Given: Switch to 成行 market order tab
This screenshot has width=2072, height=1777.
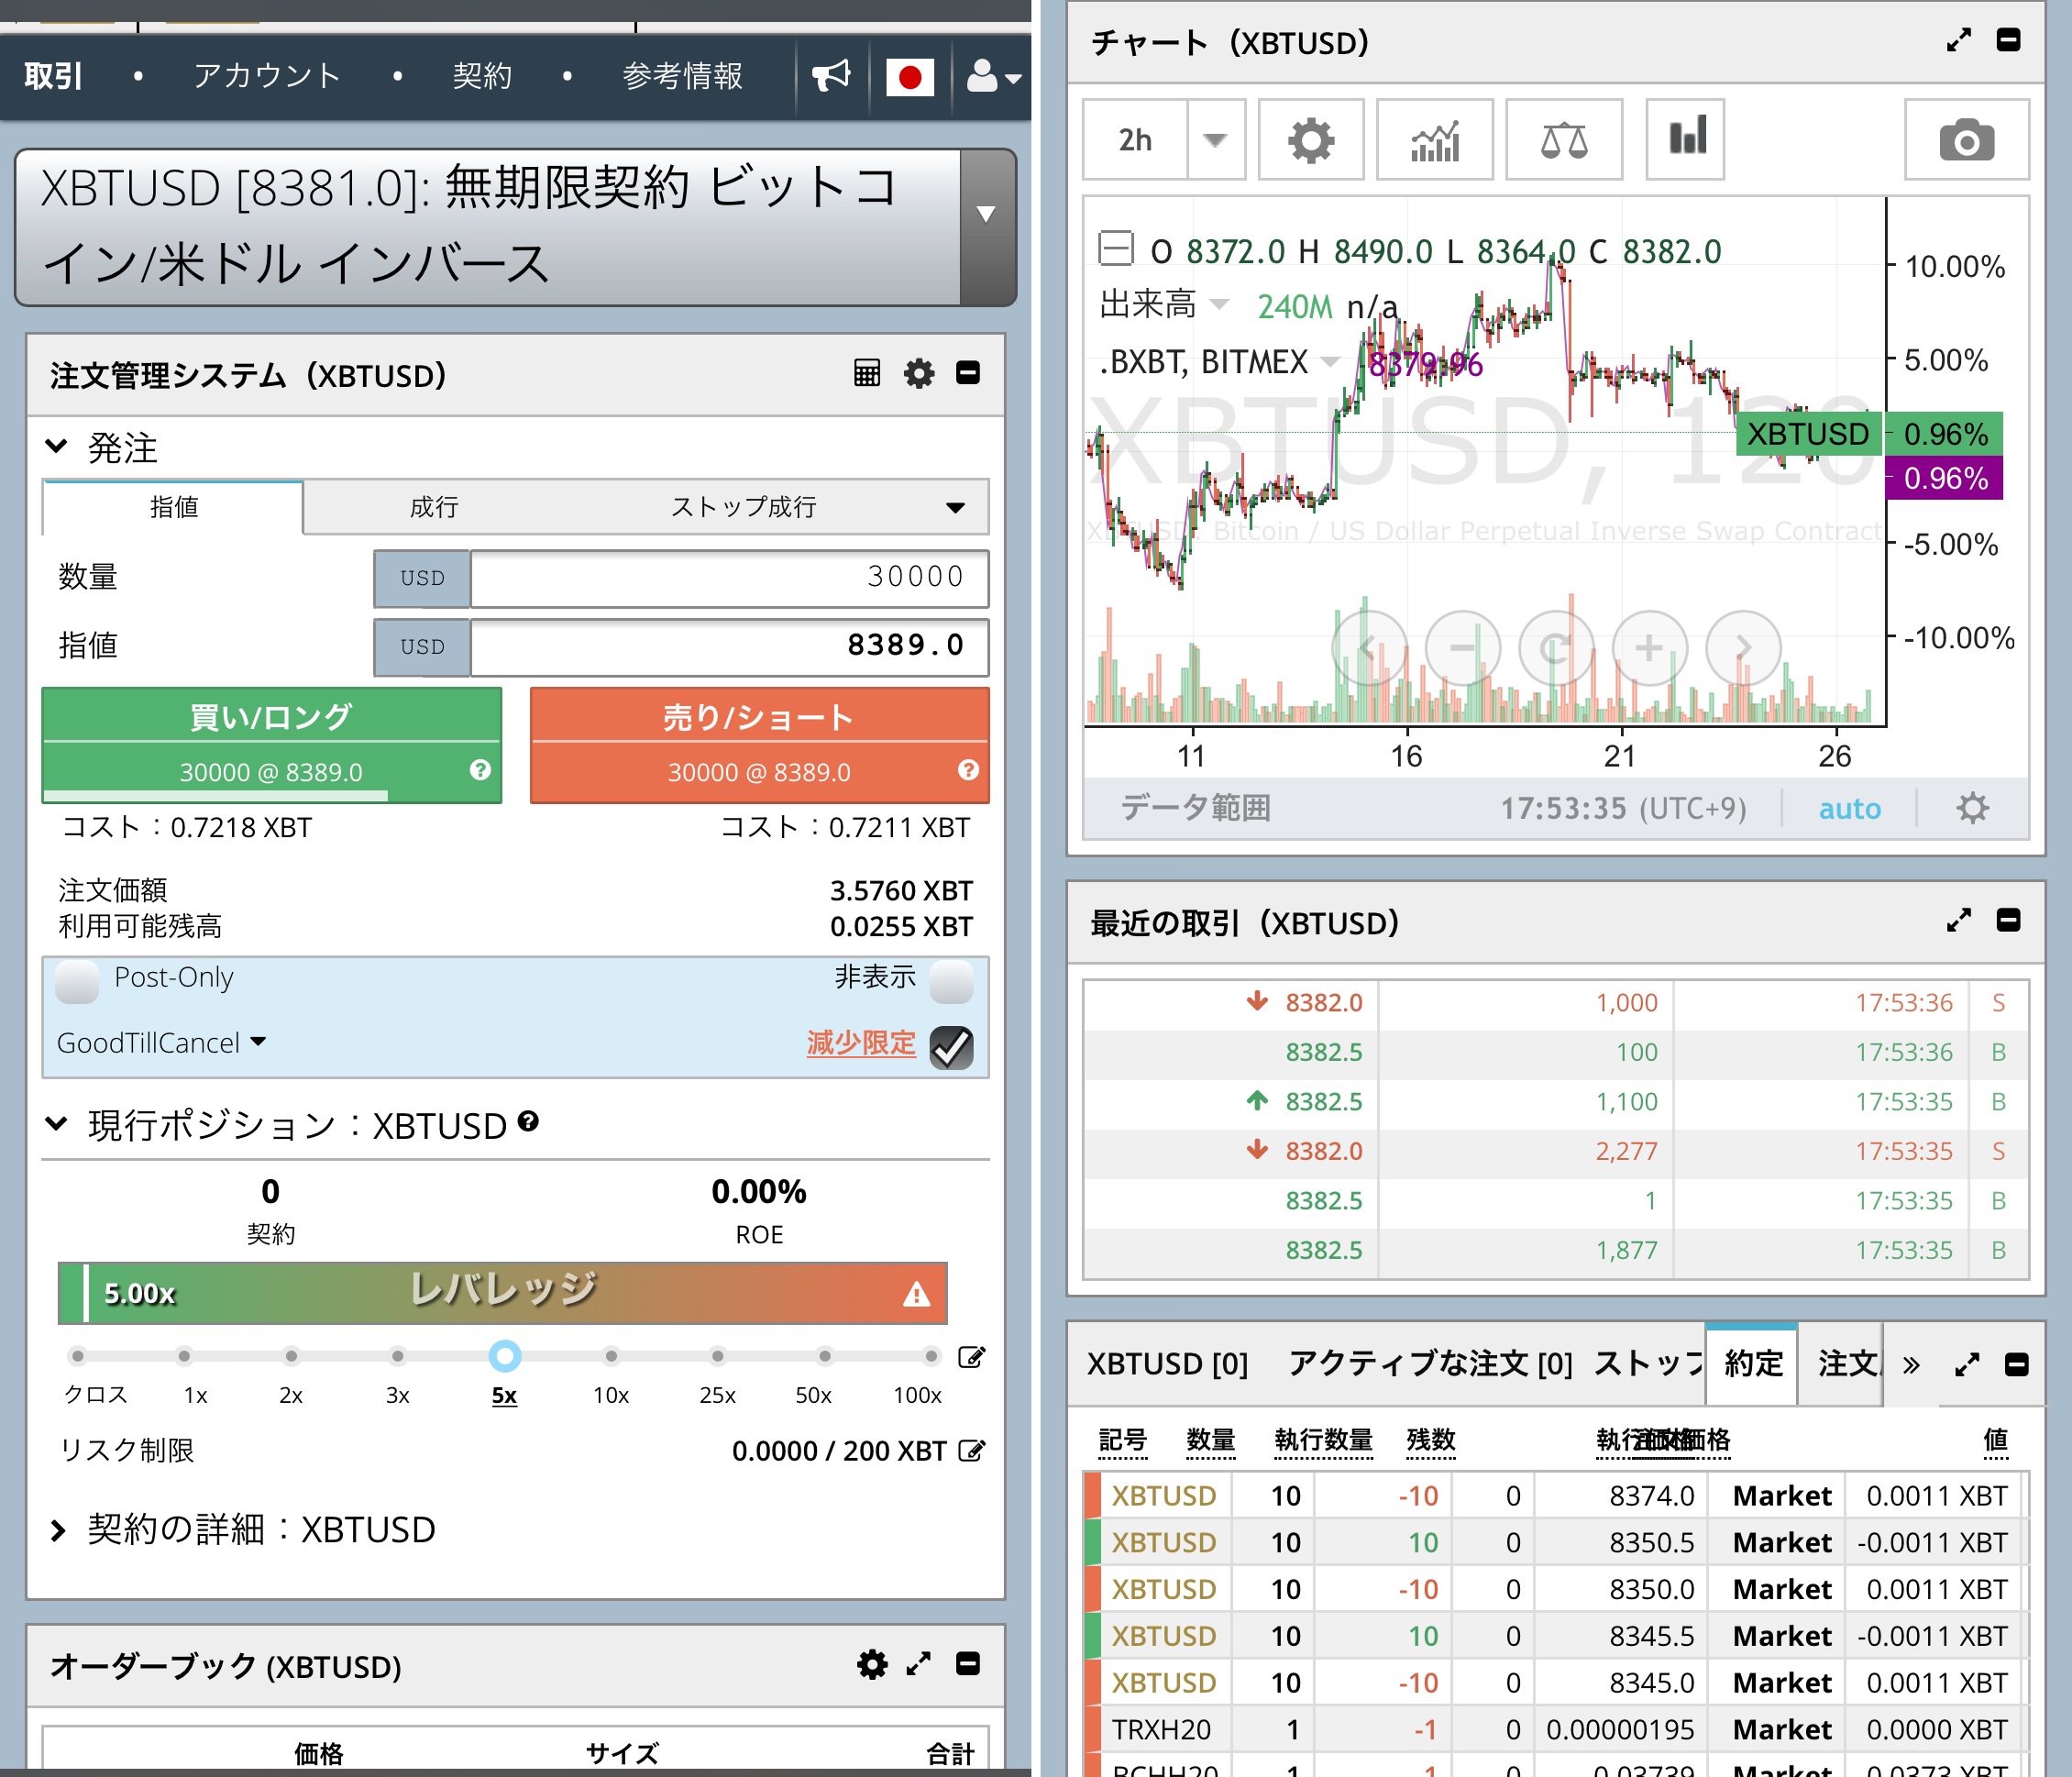Looking at the screenshot, I should click(x=434, y=507).
